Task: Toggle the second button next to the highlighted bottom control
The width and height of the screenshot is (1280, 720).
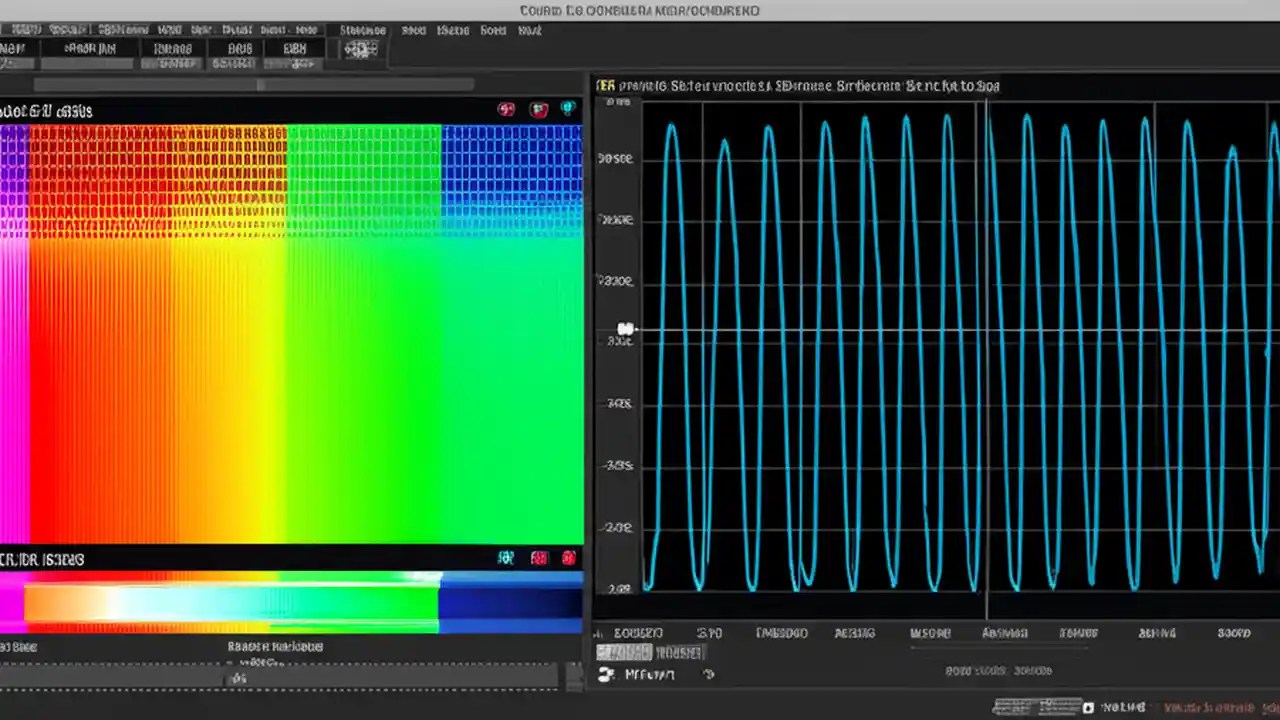Action: (681, 652)
